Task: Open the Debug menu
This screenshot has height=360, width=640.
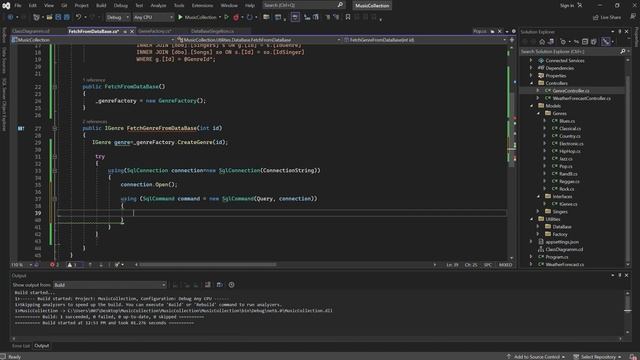Action: point(120,5)
